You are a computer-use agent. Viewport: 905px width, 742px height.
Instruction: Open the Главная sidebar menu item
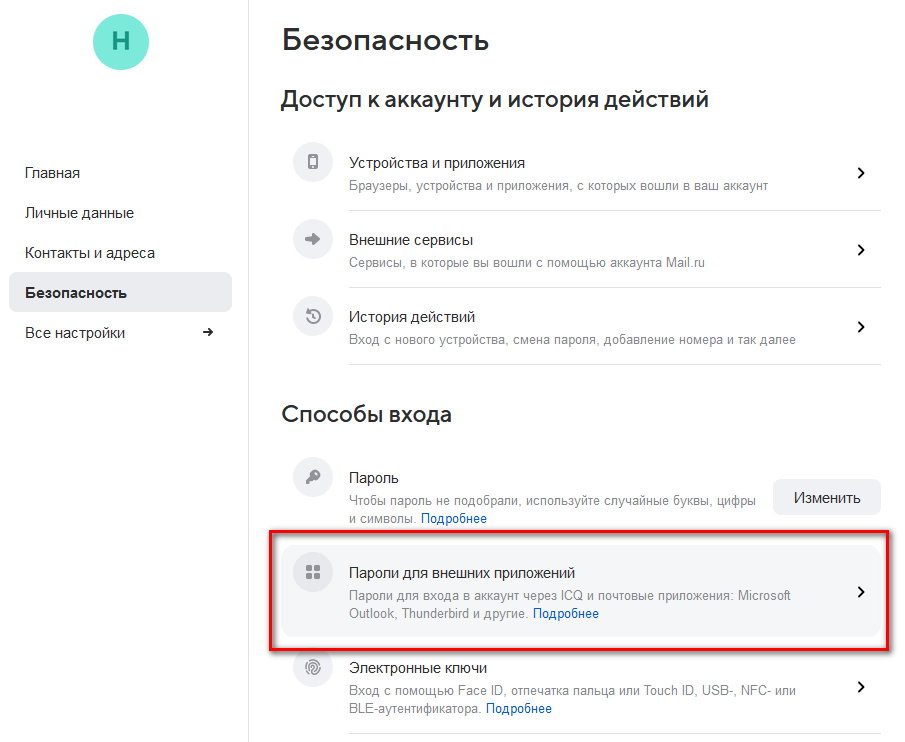click(x=53, y=173)
